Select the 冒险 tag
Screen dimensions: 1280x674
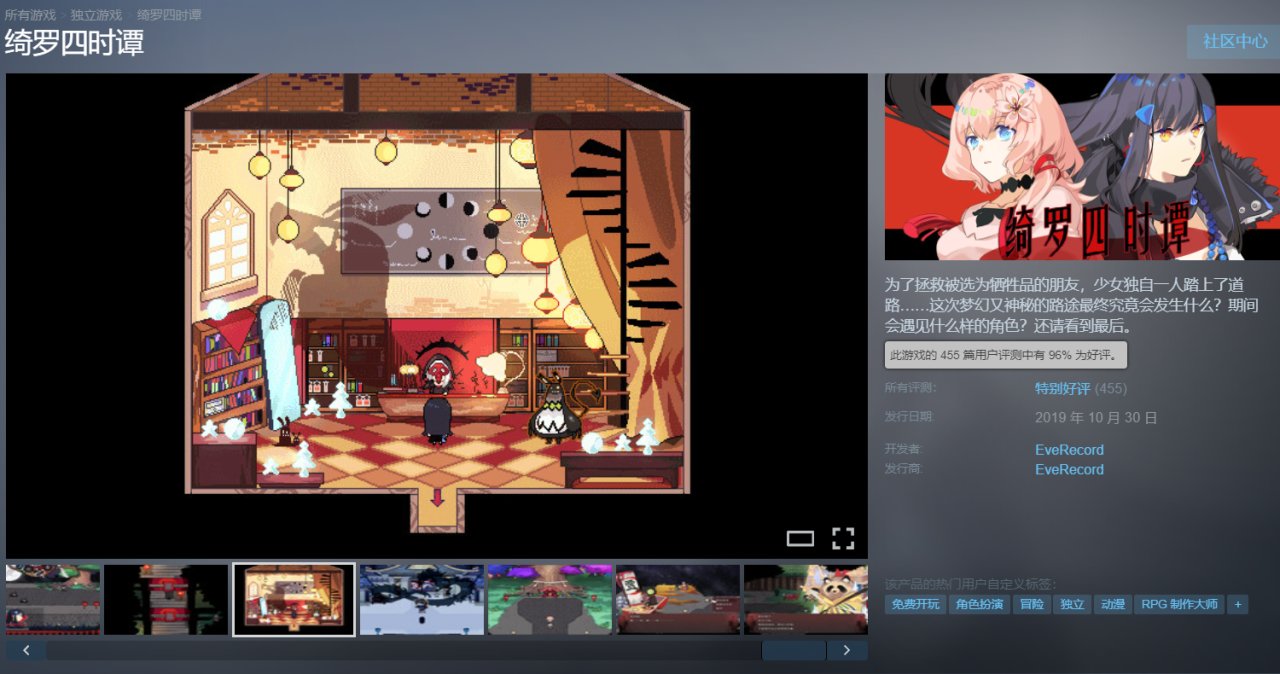(x=1031, y=604)
